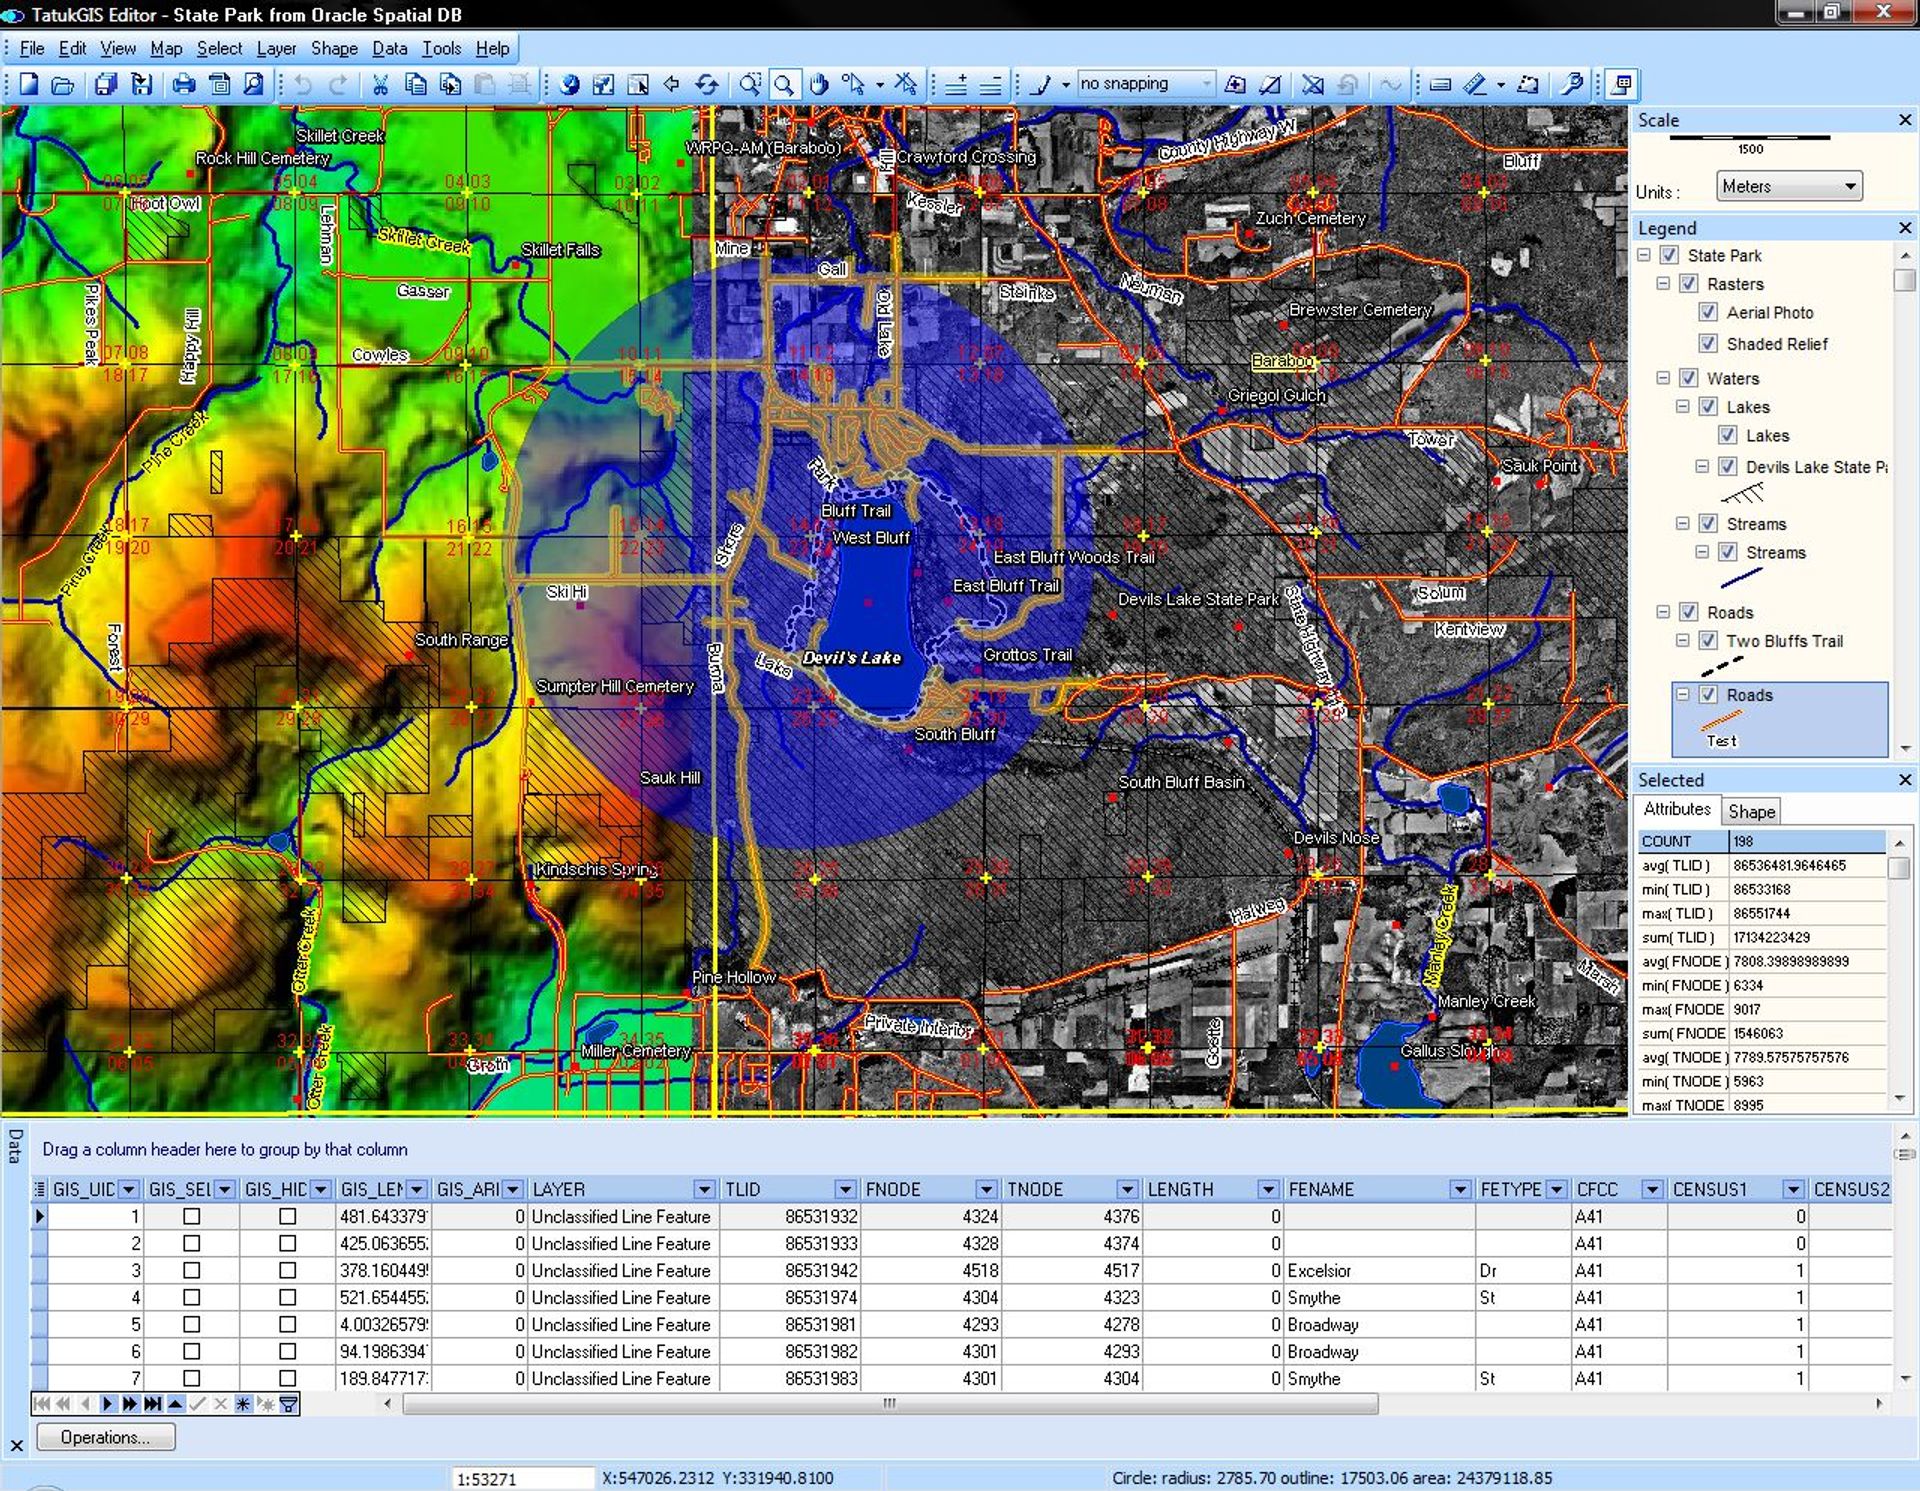The image size is (1920, 1491).
Task: Disable the Aerial Photo layer checkbox
Action: coord(1710,312)
